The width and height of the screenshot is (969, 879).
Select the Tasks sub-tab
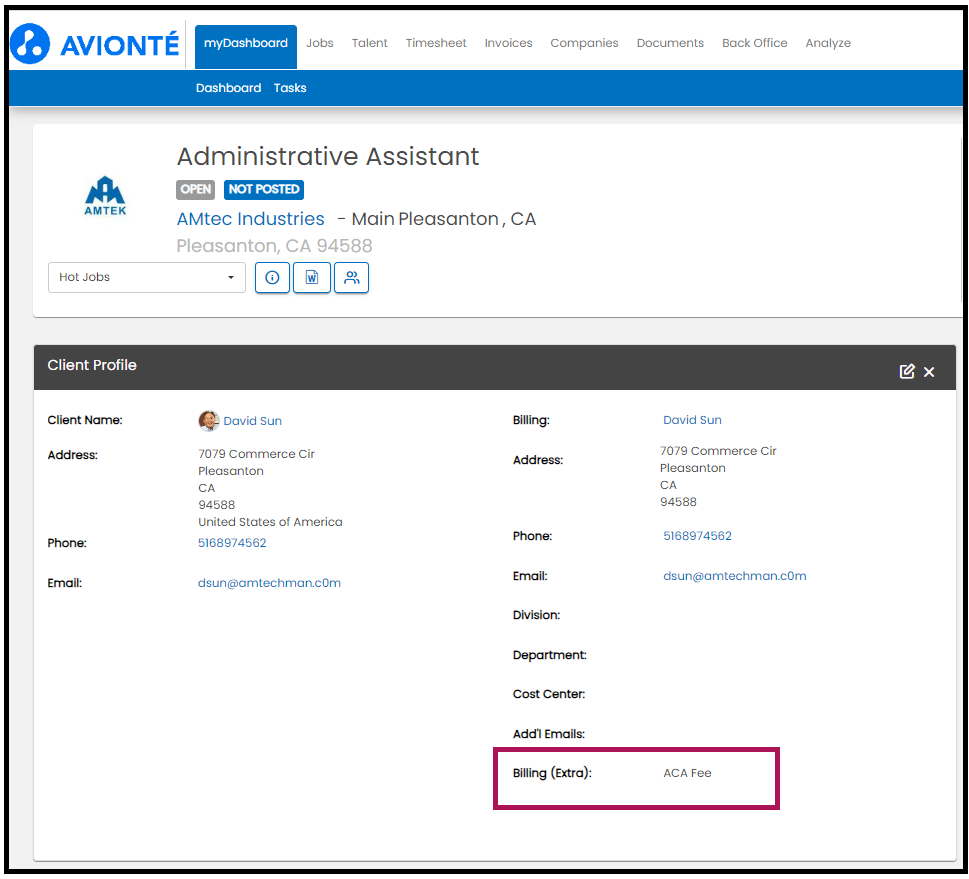click(x=290, y=88)
